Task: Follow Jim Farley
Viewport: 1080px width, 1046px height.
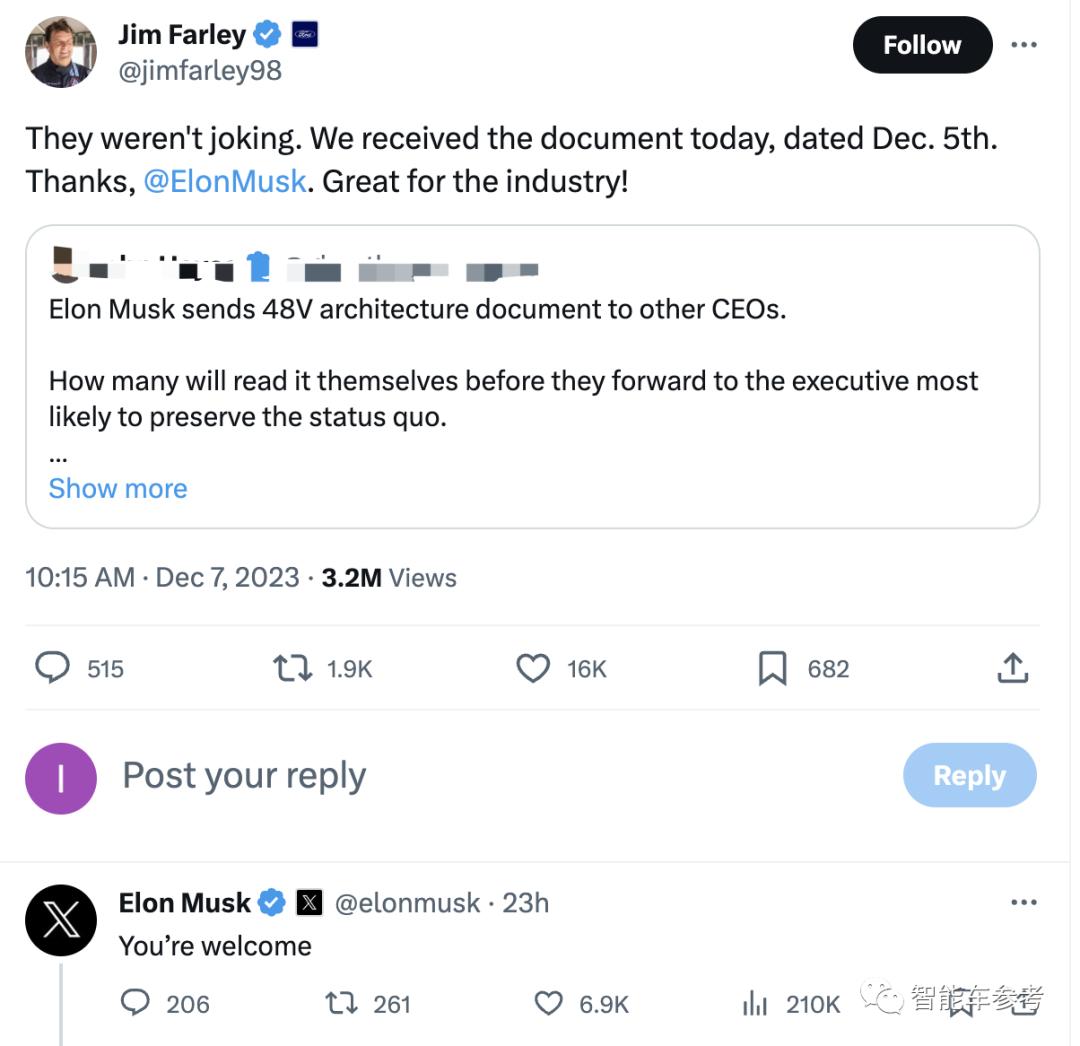Action: pos(922,45)
